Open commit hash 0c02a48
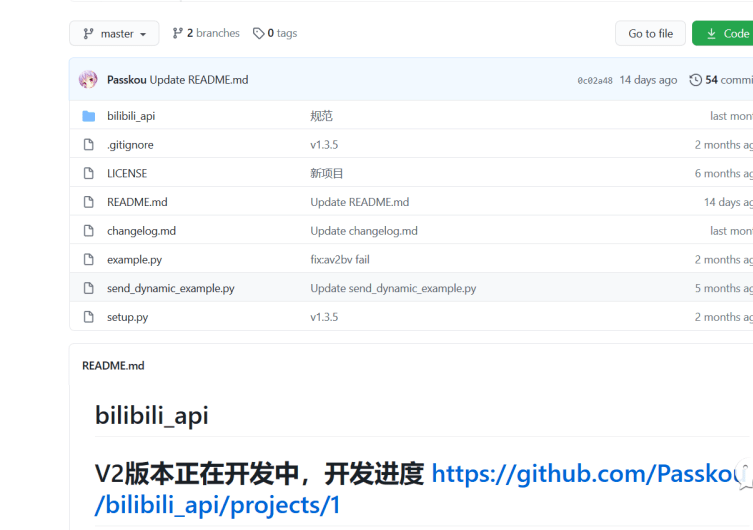Viewport: 753px width, 530px height. coord(595,81)
